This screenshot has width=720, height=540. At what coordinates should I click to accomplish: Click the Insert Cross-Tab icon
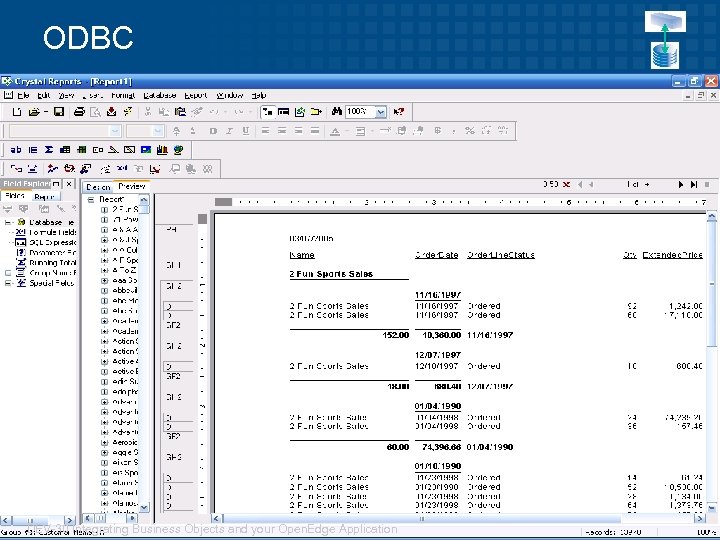pyautogui.click(x=65, y=150)
